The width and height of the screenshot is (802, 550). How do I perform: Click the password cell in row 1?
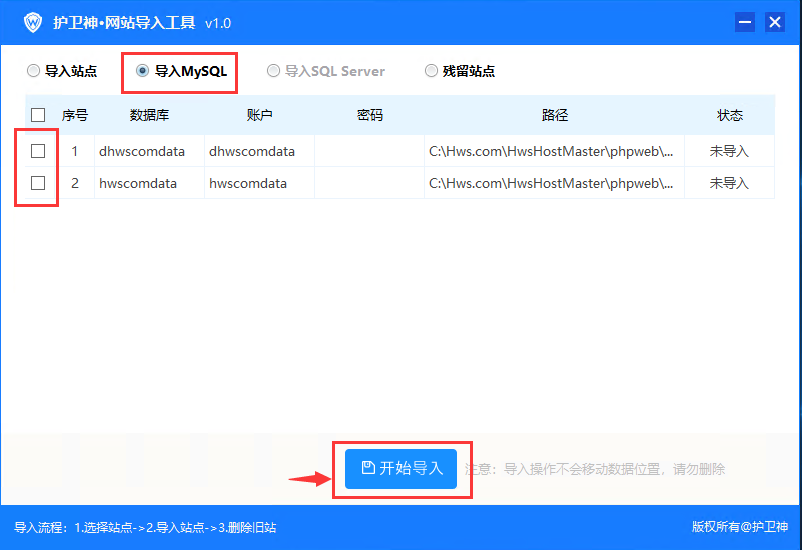(x=369, y=152)
